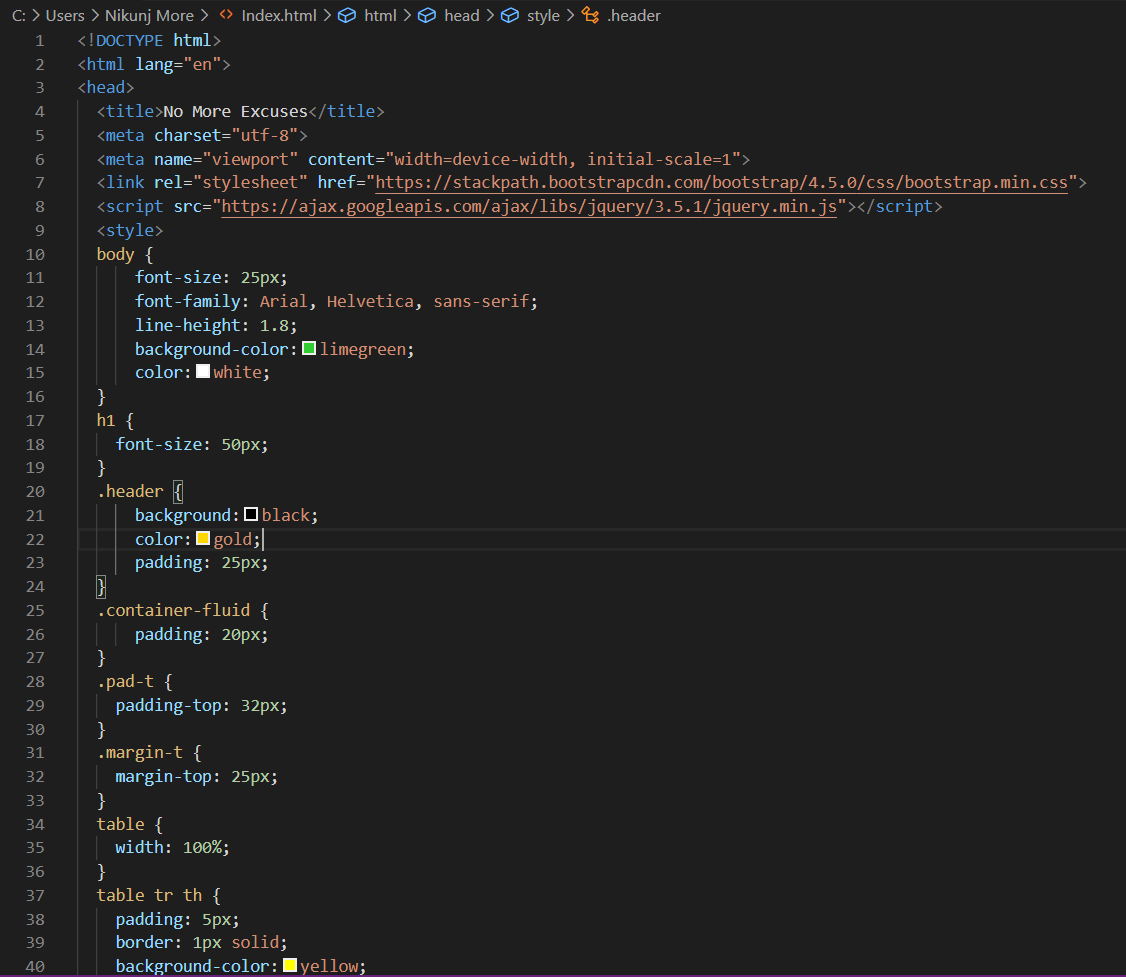Select the Users breadcrumb segment
1126x977 pixels.
pyautogui.click(x=65, y=15)
